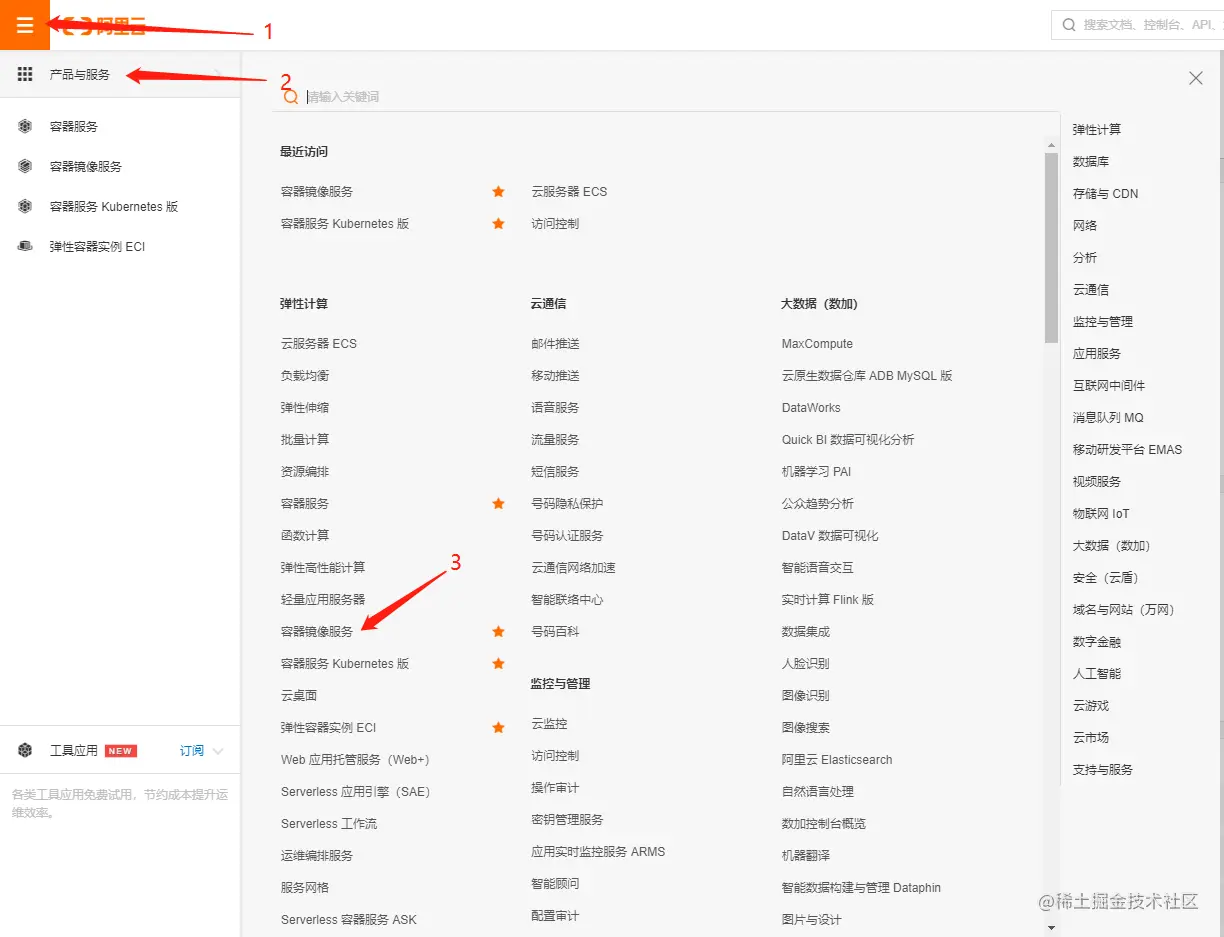Expand the 工具应用 chevron dropdown
This screenshot has width=1224, height=937.
click(218, 751)
